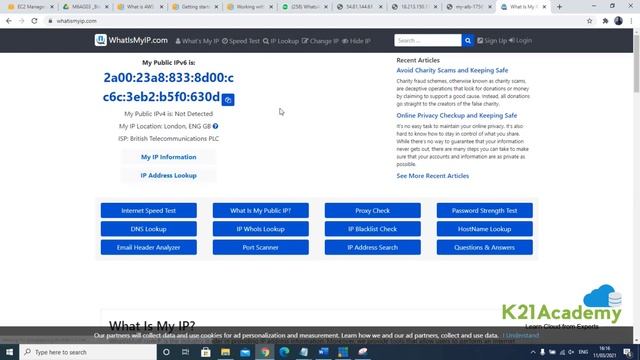Screen dimensions: 640x360
Task: Copy the IPv6 address with copy icon
Action: pyautogui.click(x=228, y=100)
